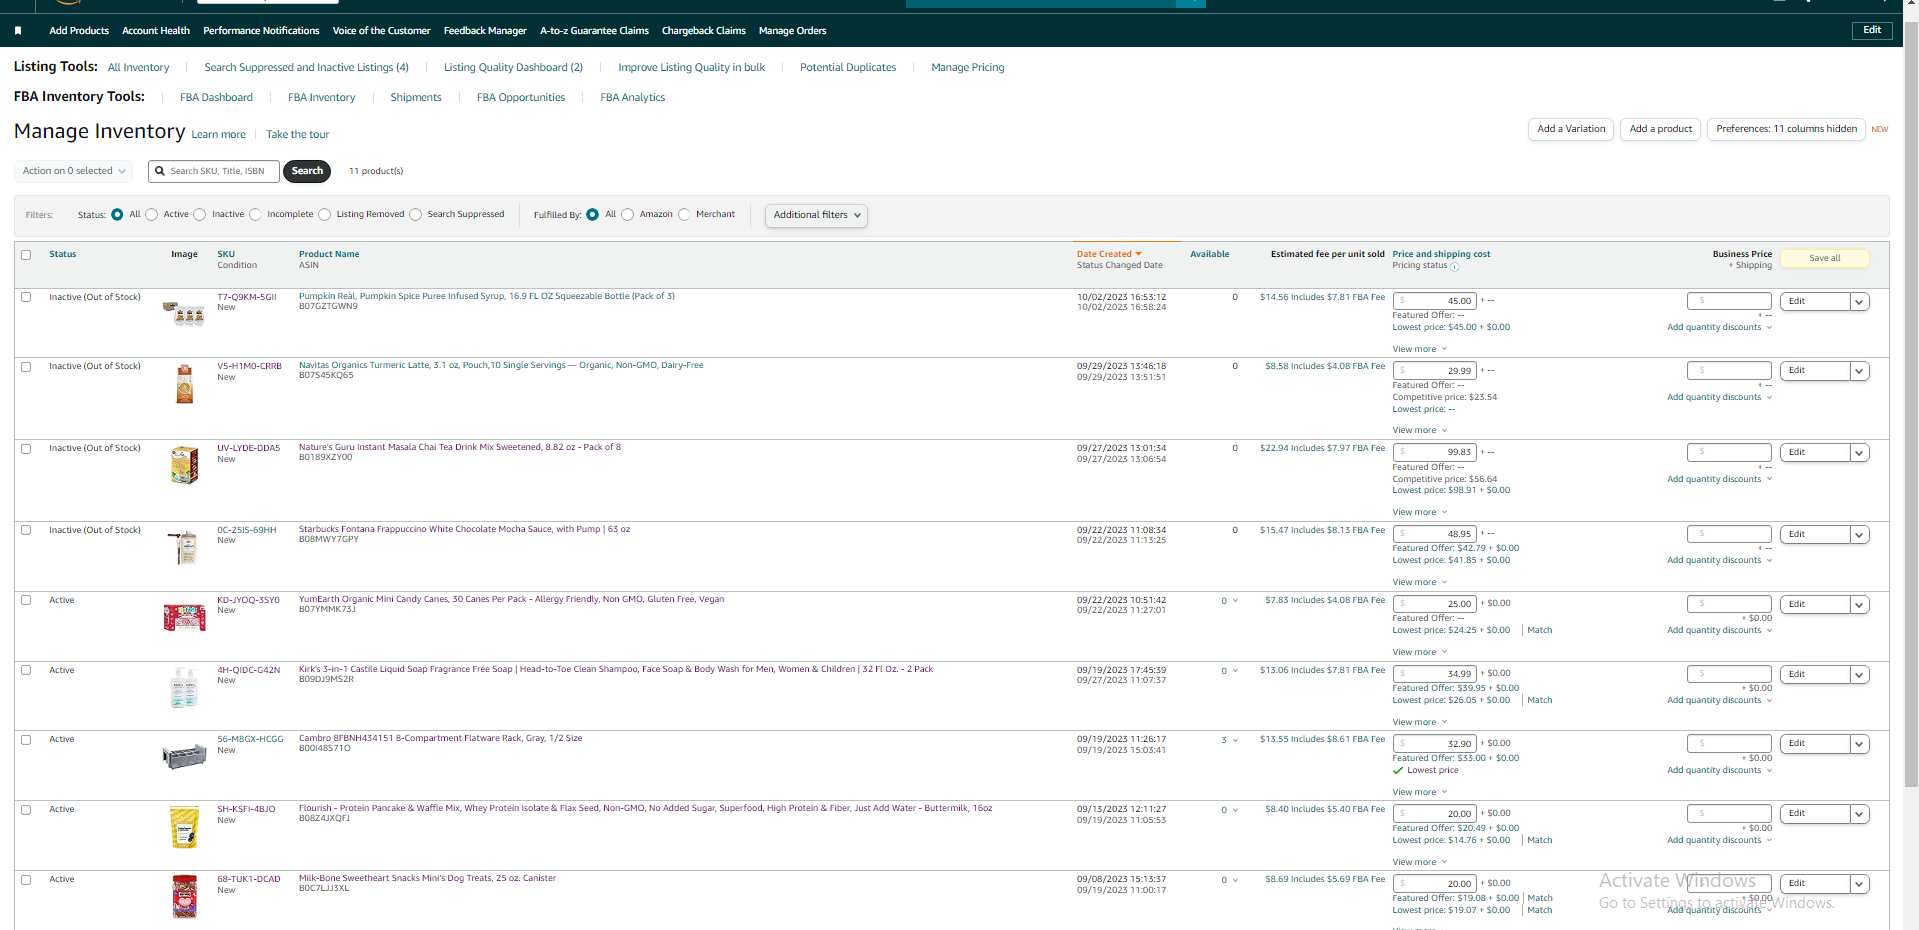Open the Nature's Guru Chai product thumbnail
Viewport: 1919px width, 930px height.
coord(184,465)
